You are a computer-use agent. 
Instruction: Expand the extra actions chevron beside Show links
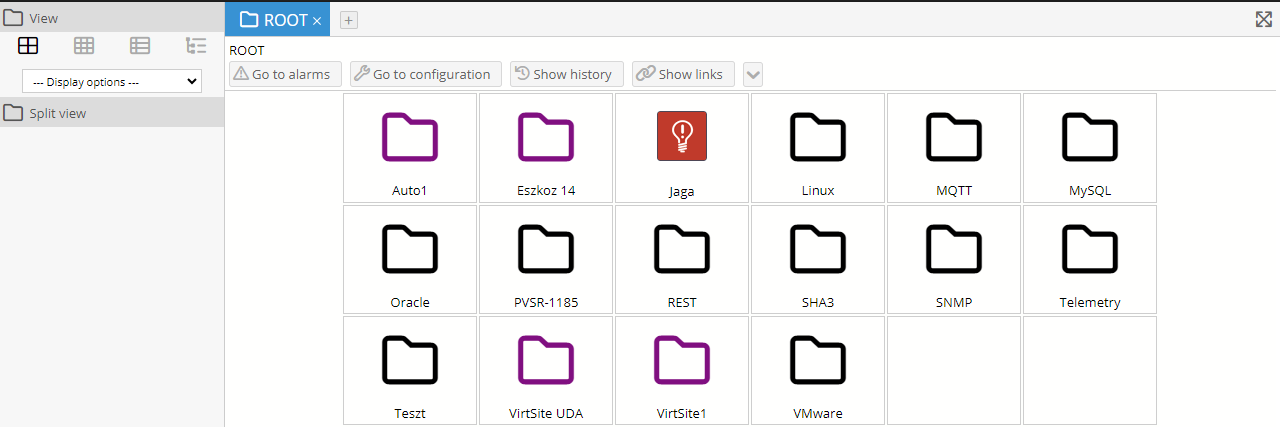click(x=753, y=74)
